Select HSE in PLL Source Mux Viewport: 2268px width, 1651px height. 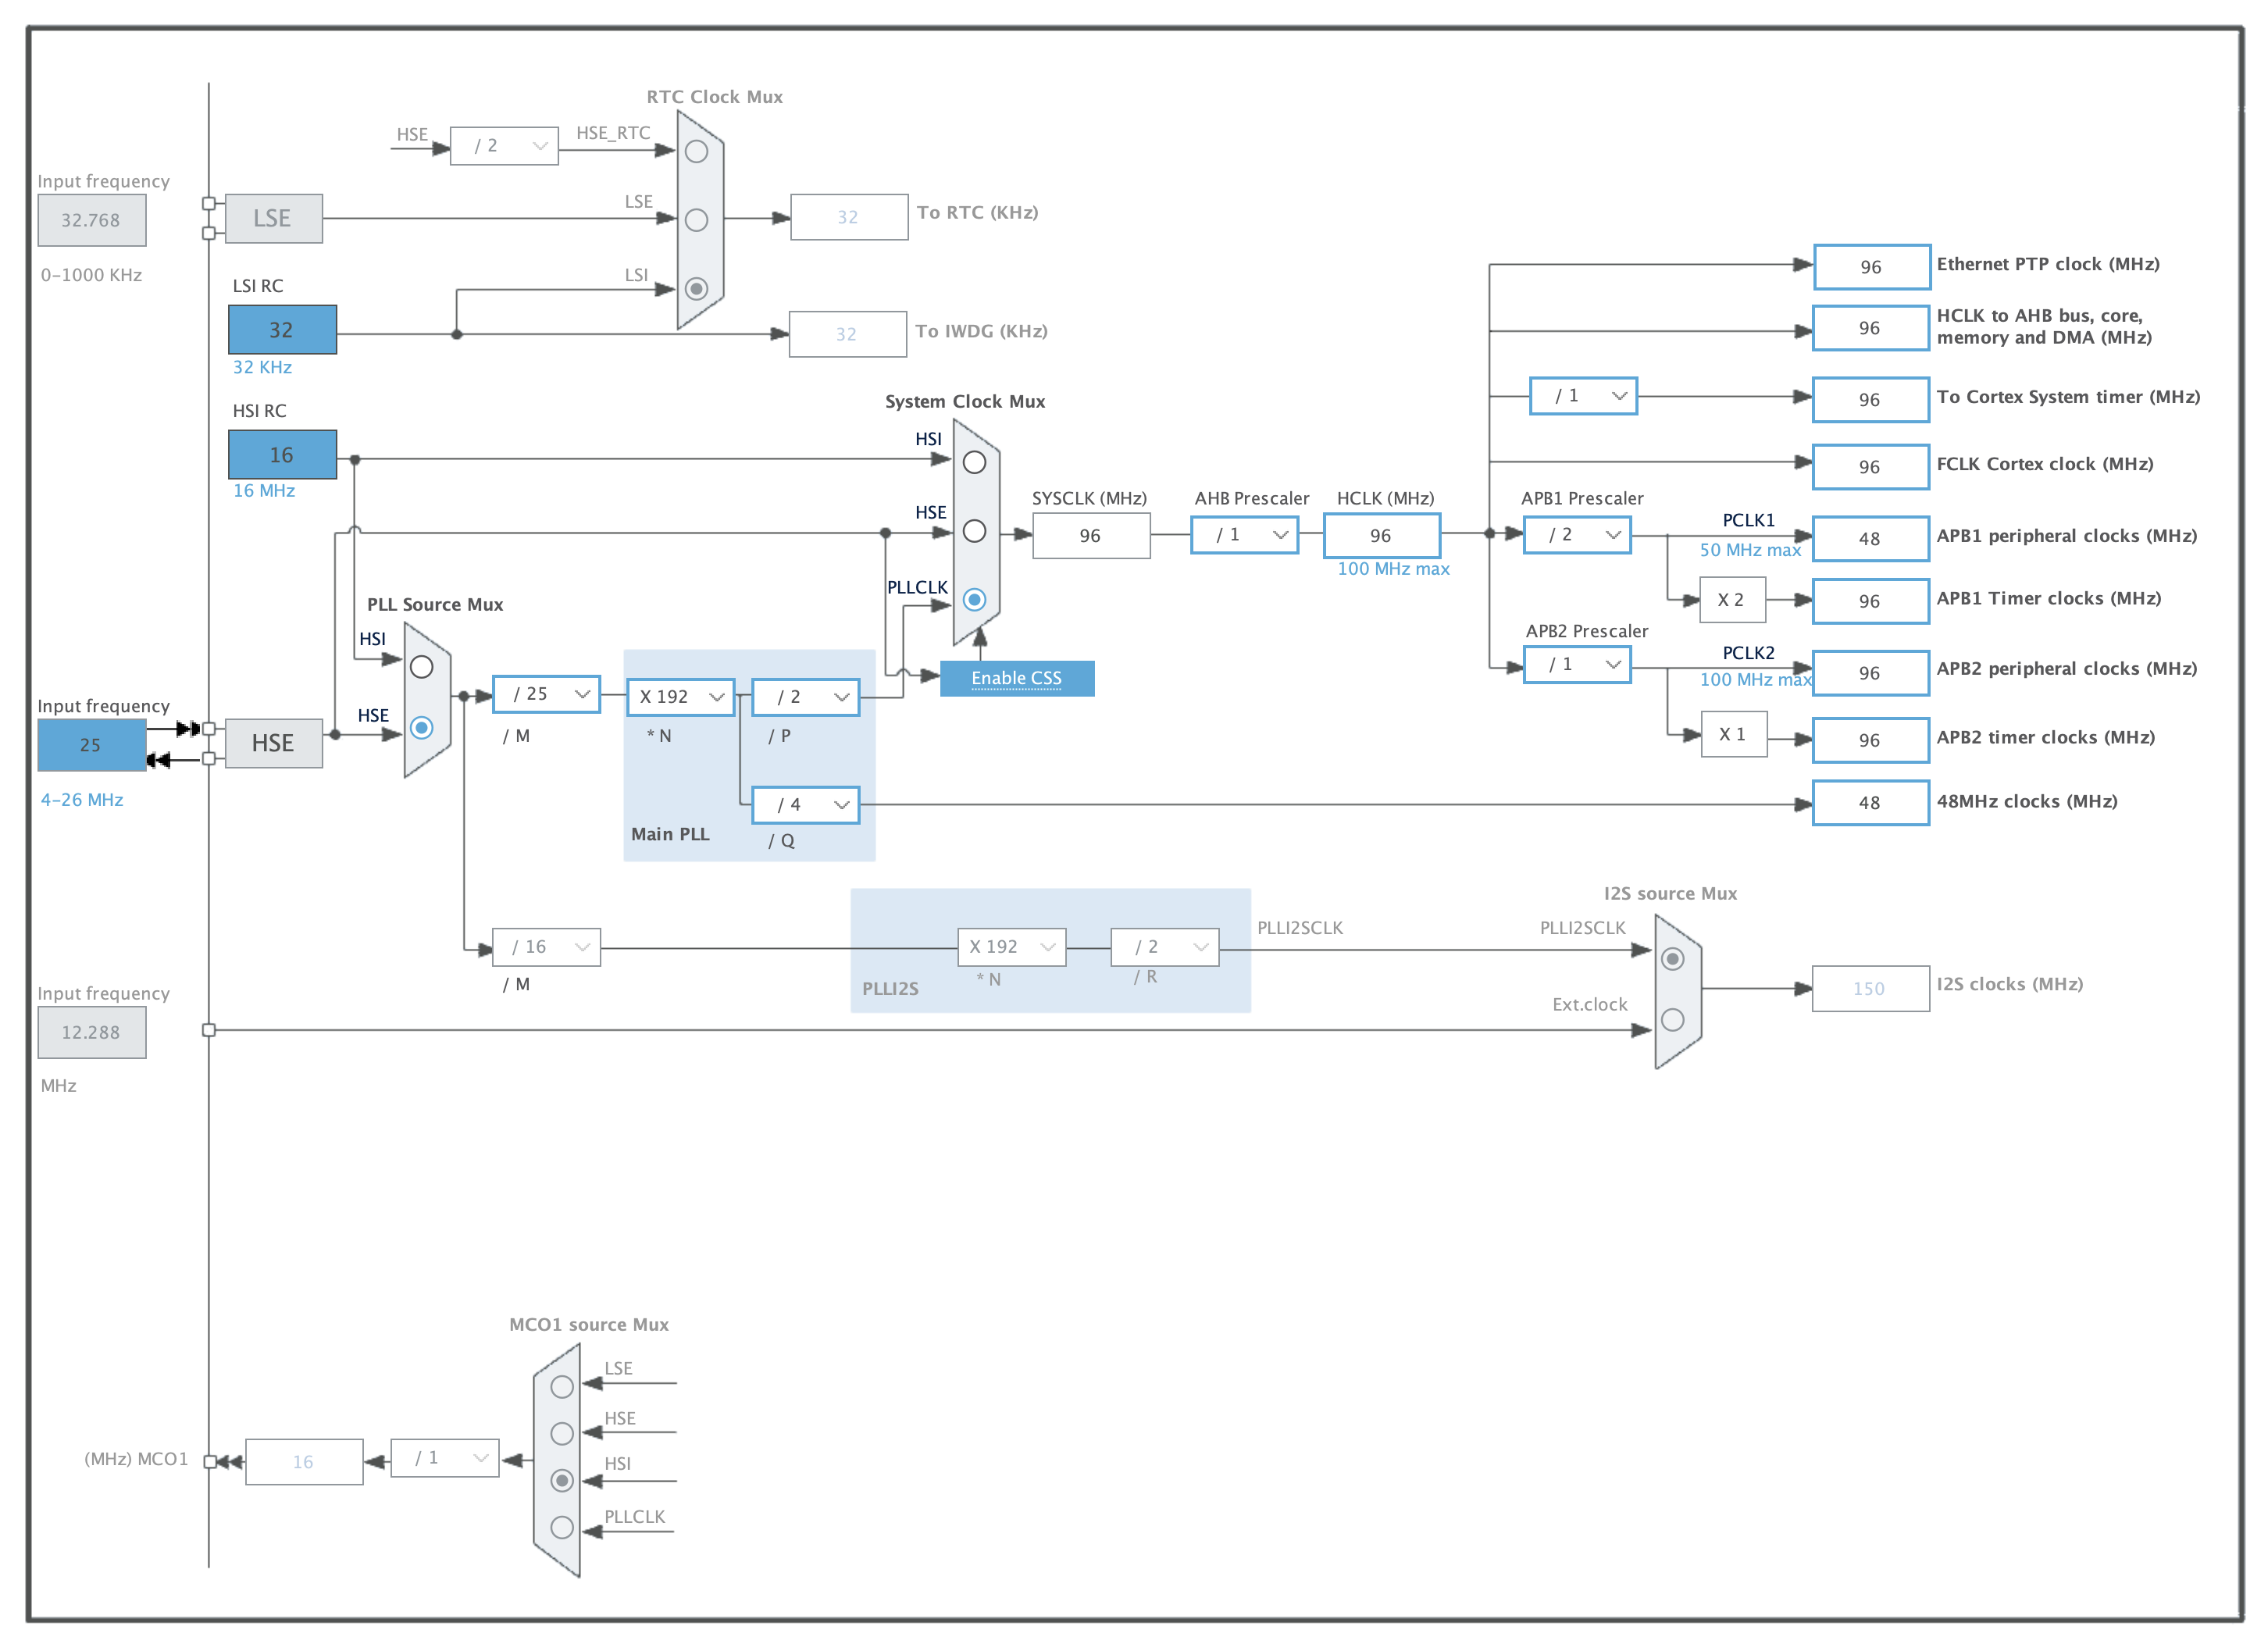click(x=422, y=728)
